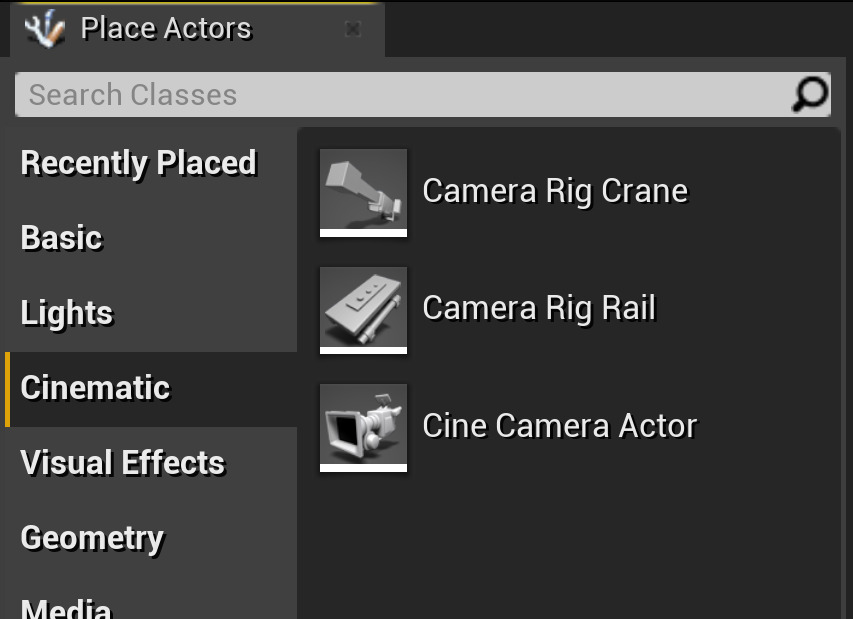Open the Cine Camera Actor thumbnail
Viewport: 853px width, 619px height.
tap(363, 426)
